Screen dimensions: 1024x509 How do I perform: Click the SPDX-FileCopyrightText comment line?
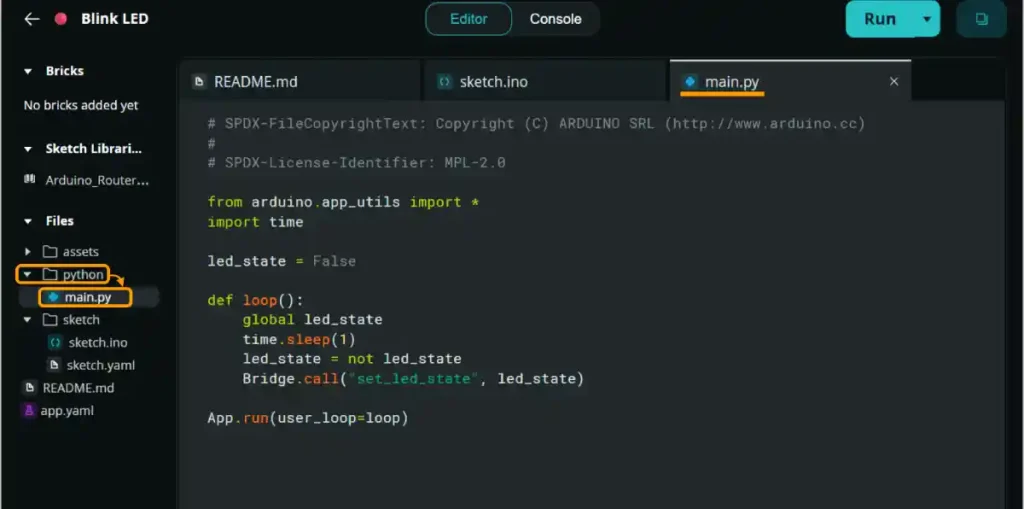(x=536, y=123)
